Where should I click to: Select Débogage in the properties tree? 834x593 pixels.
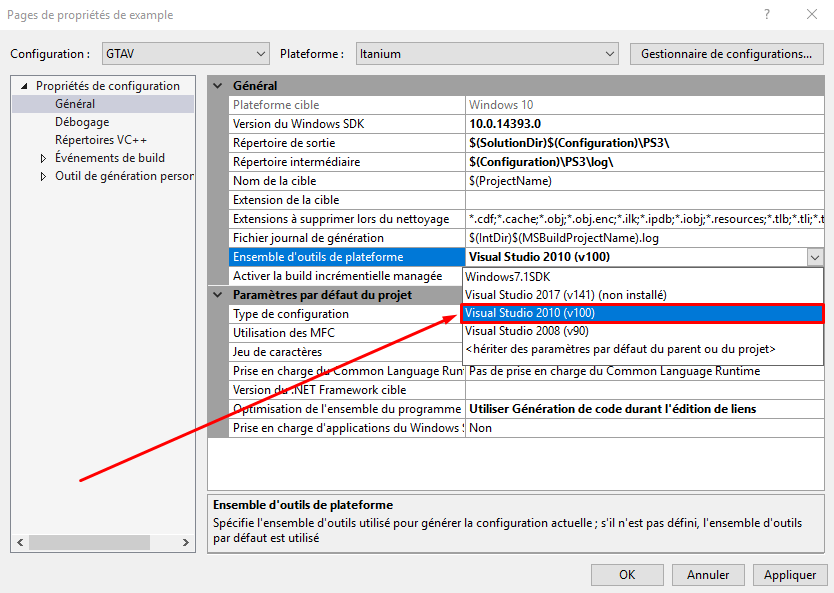[82, 122]
